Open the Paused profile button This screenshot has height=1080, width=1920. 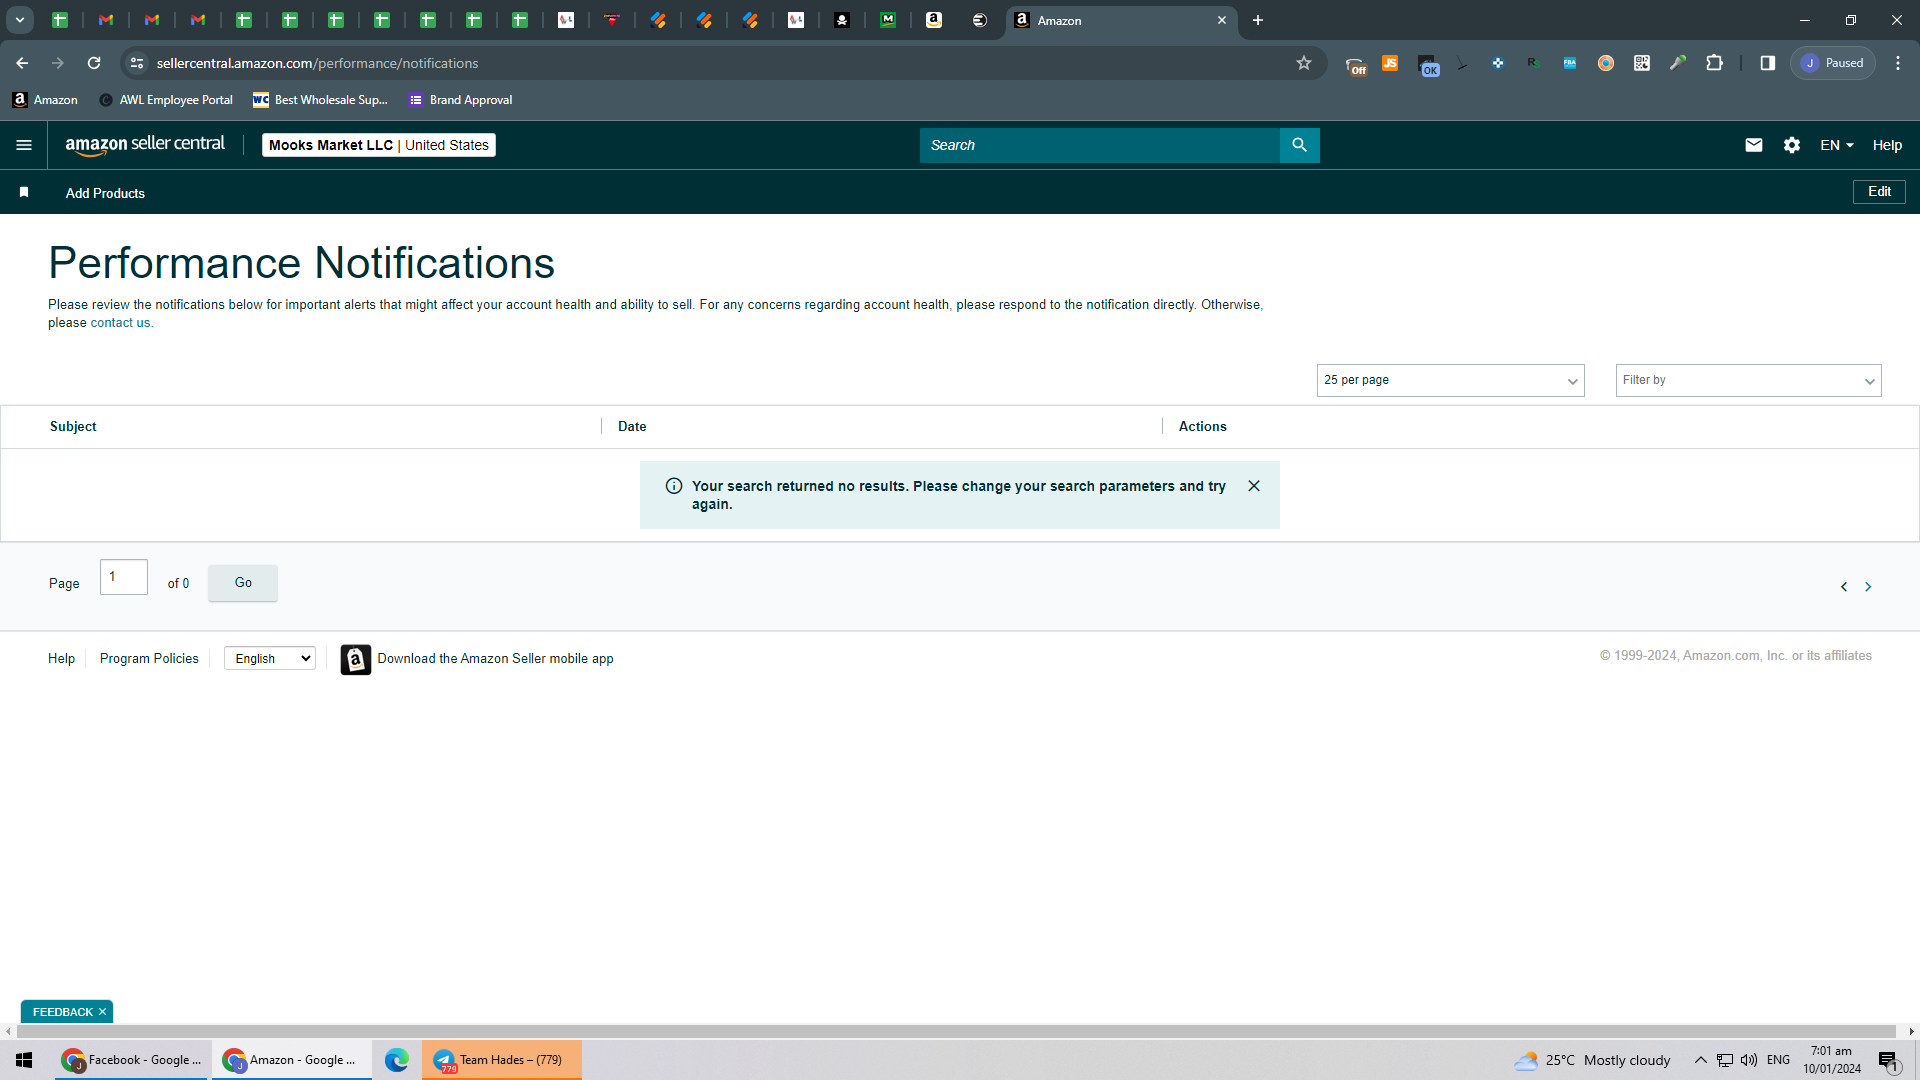tap(1833, 63)
